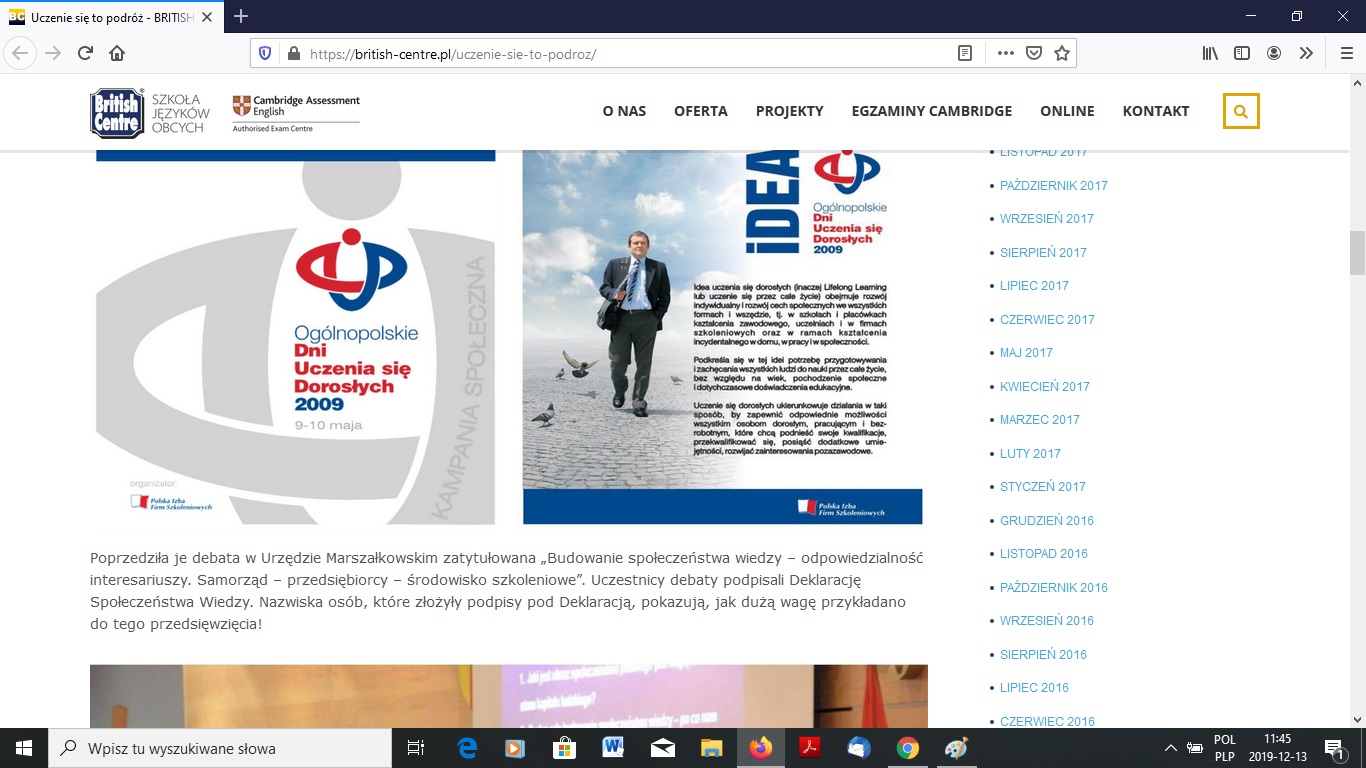The image size is (1366, 768).
Task: Switch to Firefox on the taskbar
Action: (x=761, y=748)
